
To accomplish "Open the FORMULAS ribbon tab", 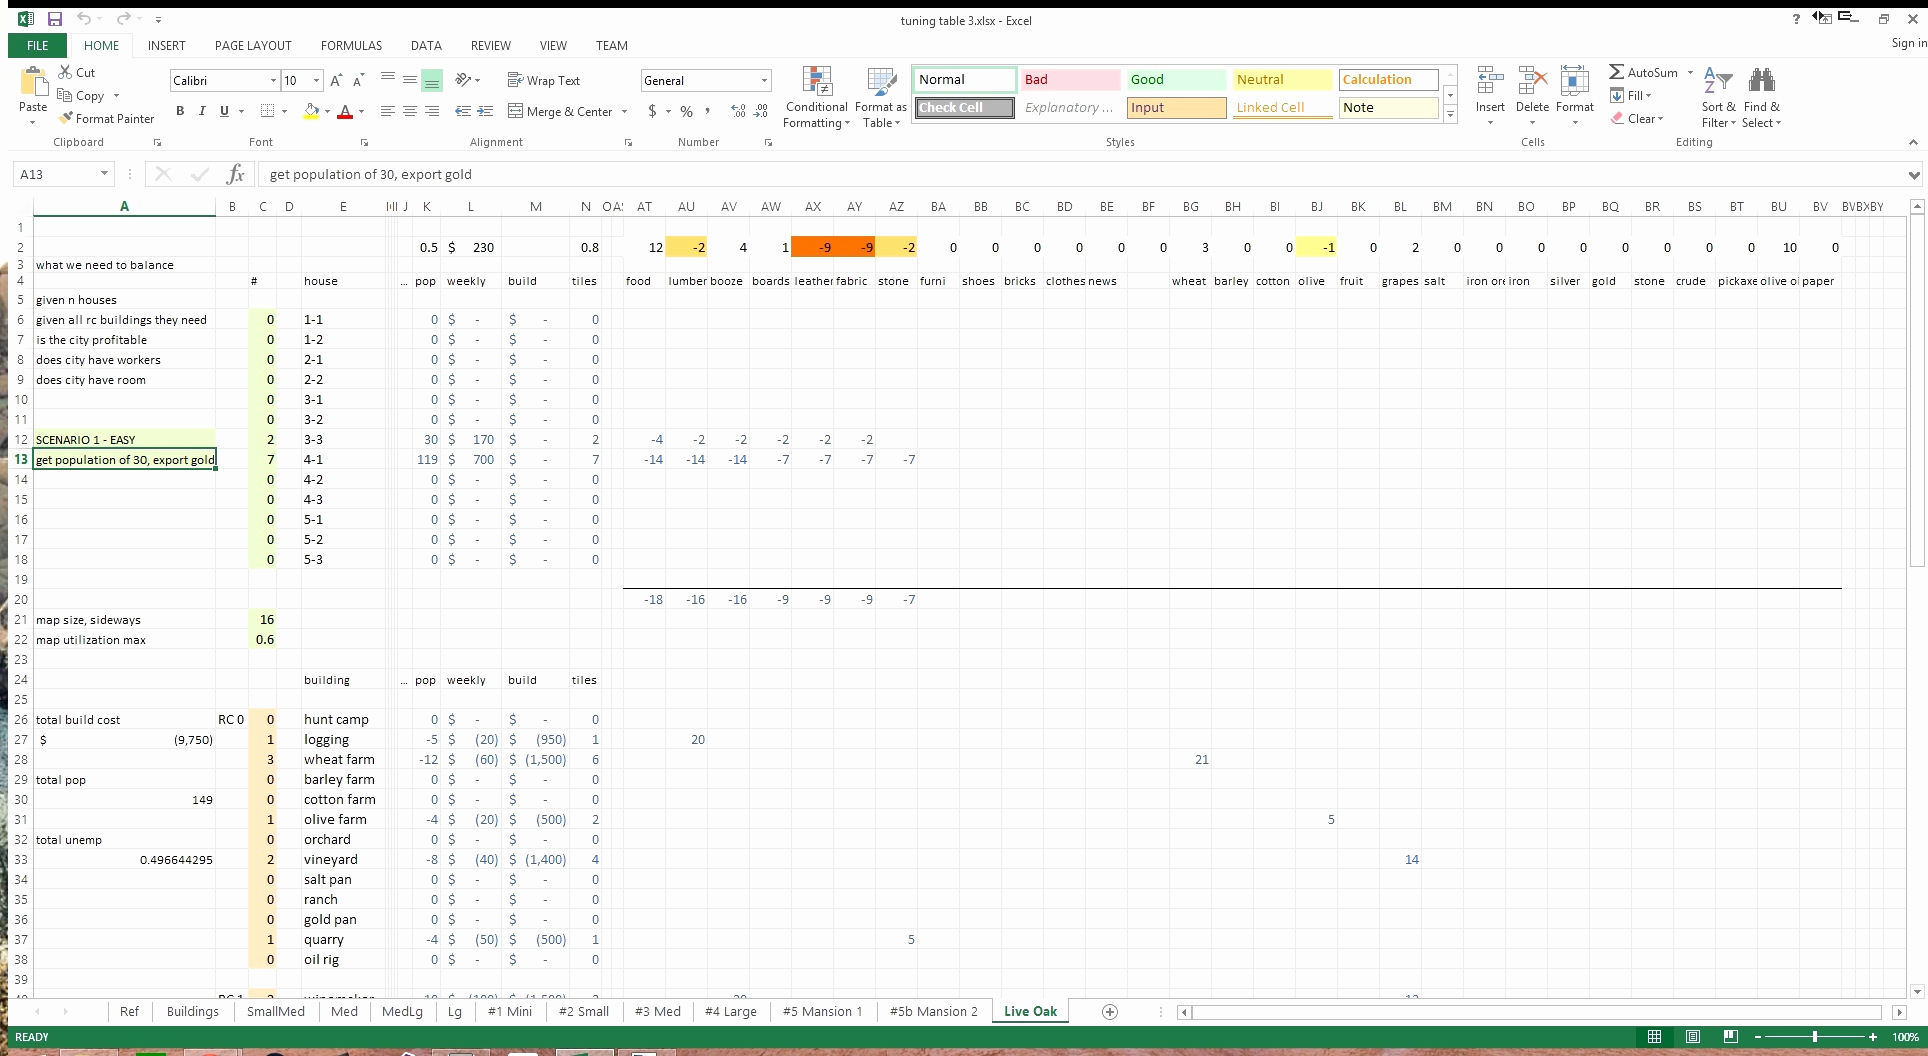I will pos(351,45).
